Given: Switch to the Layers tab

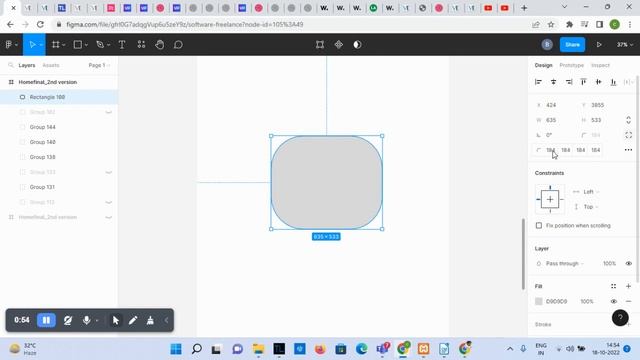Looking at the screenshot, I should coord(27,65).
